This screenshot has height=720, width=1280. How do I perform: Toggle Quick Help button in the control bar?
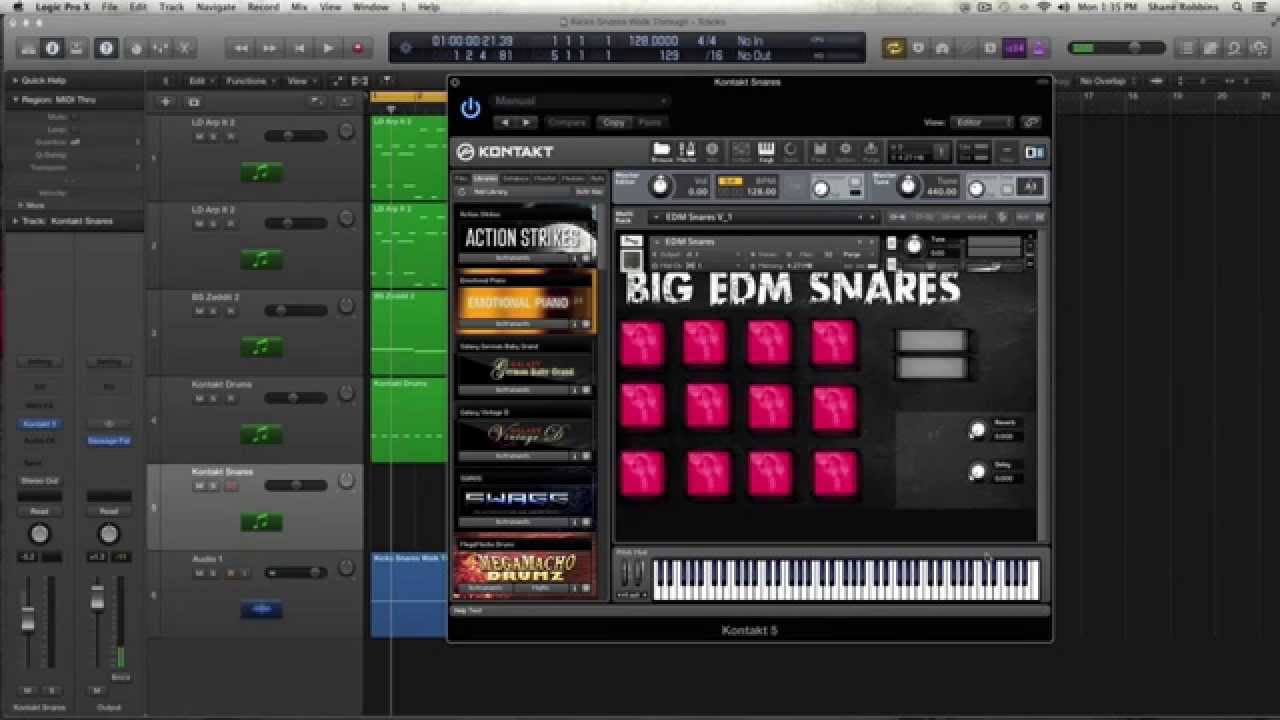click(x=106, y=48)
